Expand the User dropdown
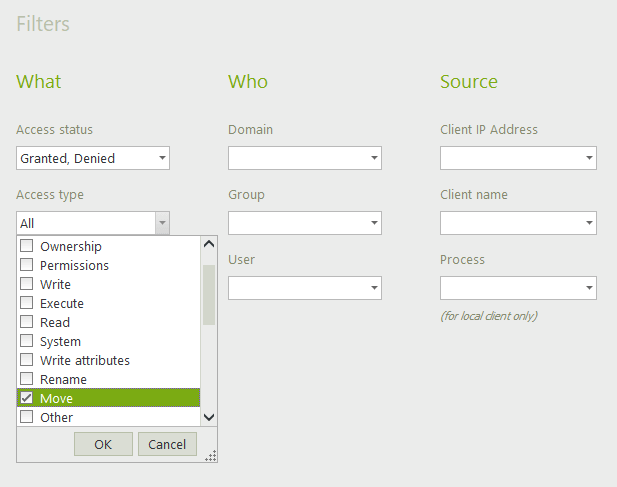Viewport: 617px width, 487px height. click(374, 288)
